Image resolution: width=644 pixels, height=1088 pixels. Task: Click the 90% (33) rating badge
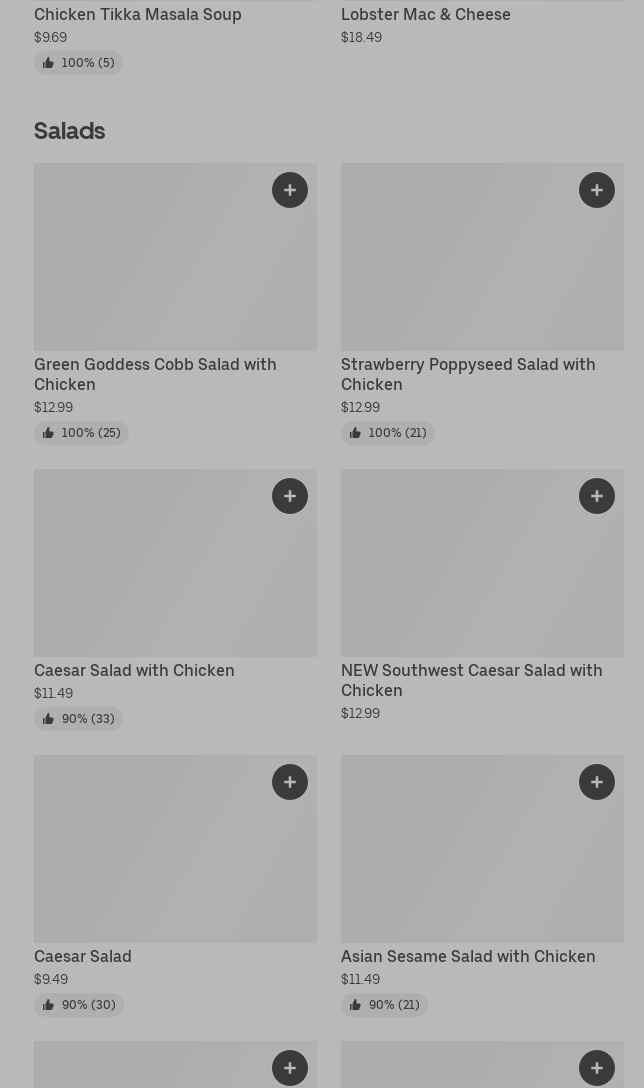coord(79,719)
